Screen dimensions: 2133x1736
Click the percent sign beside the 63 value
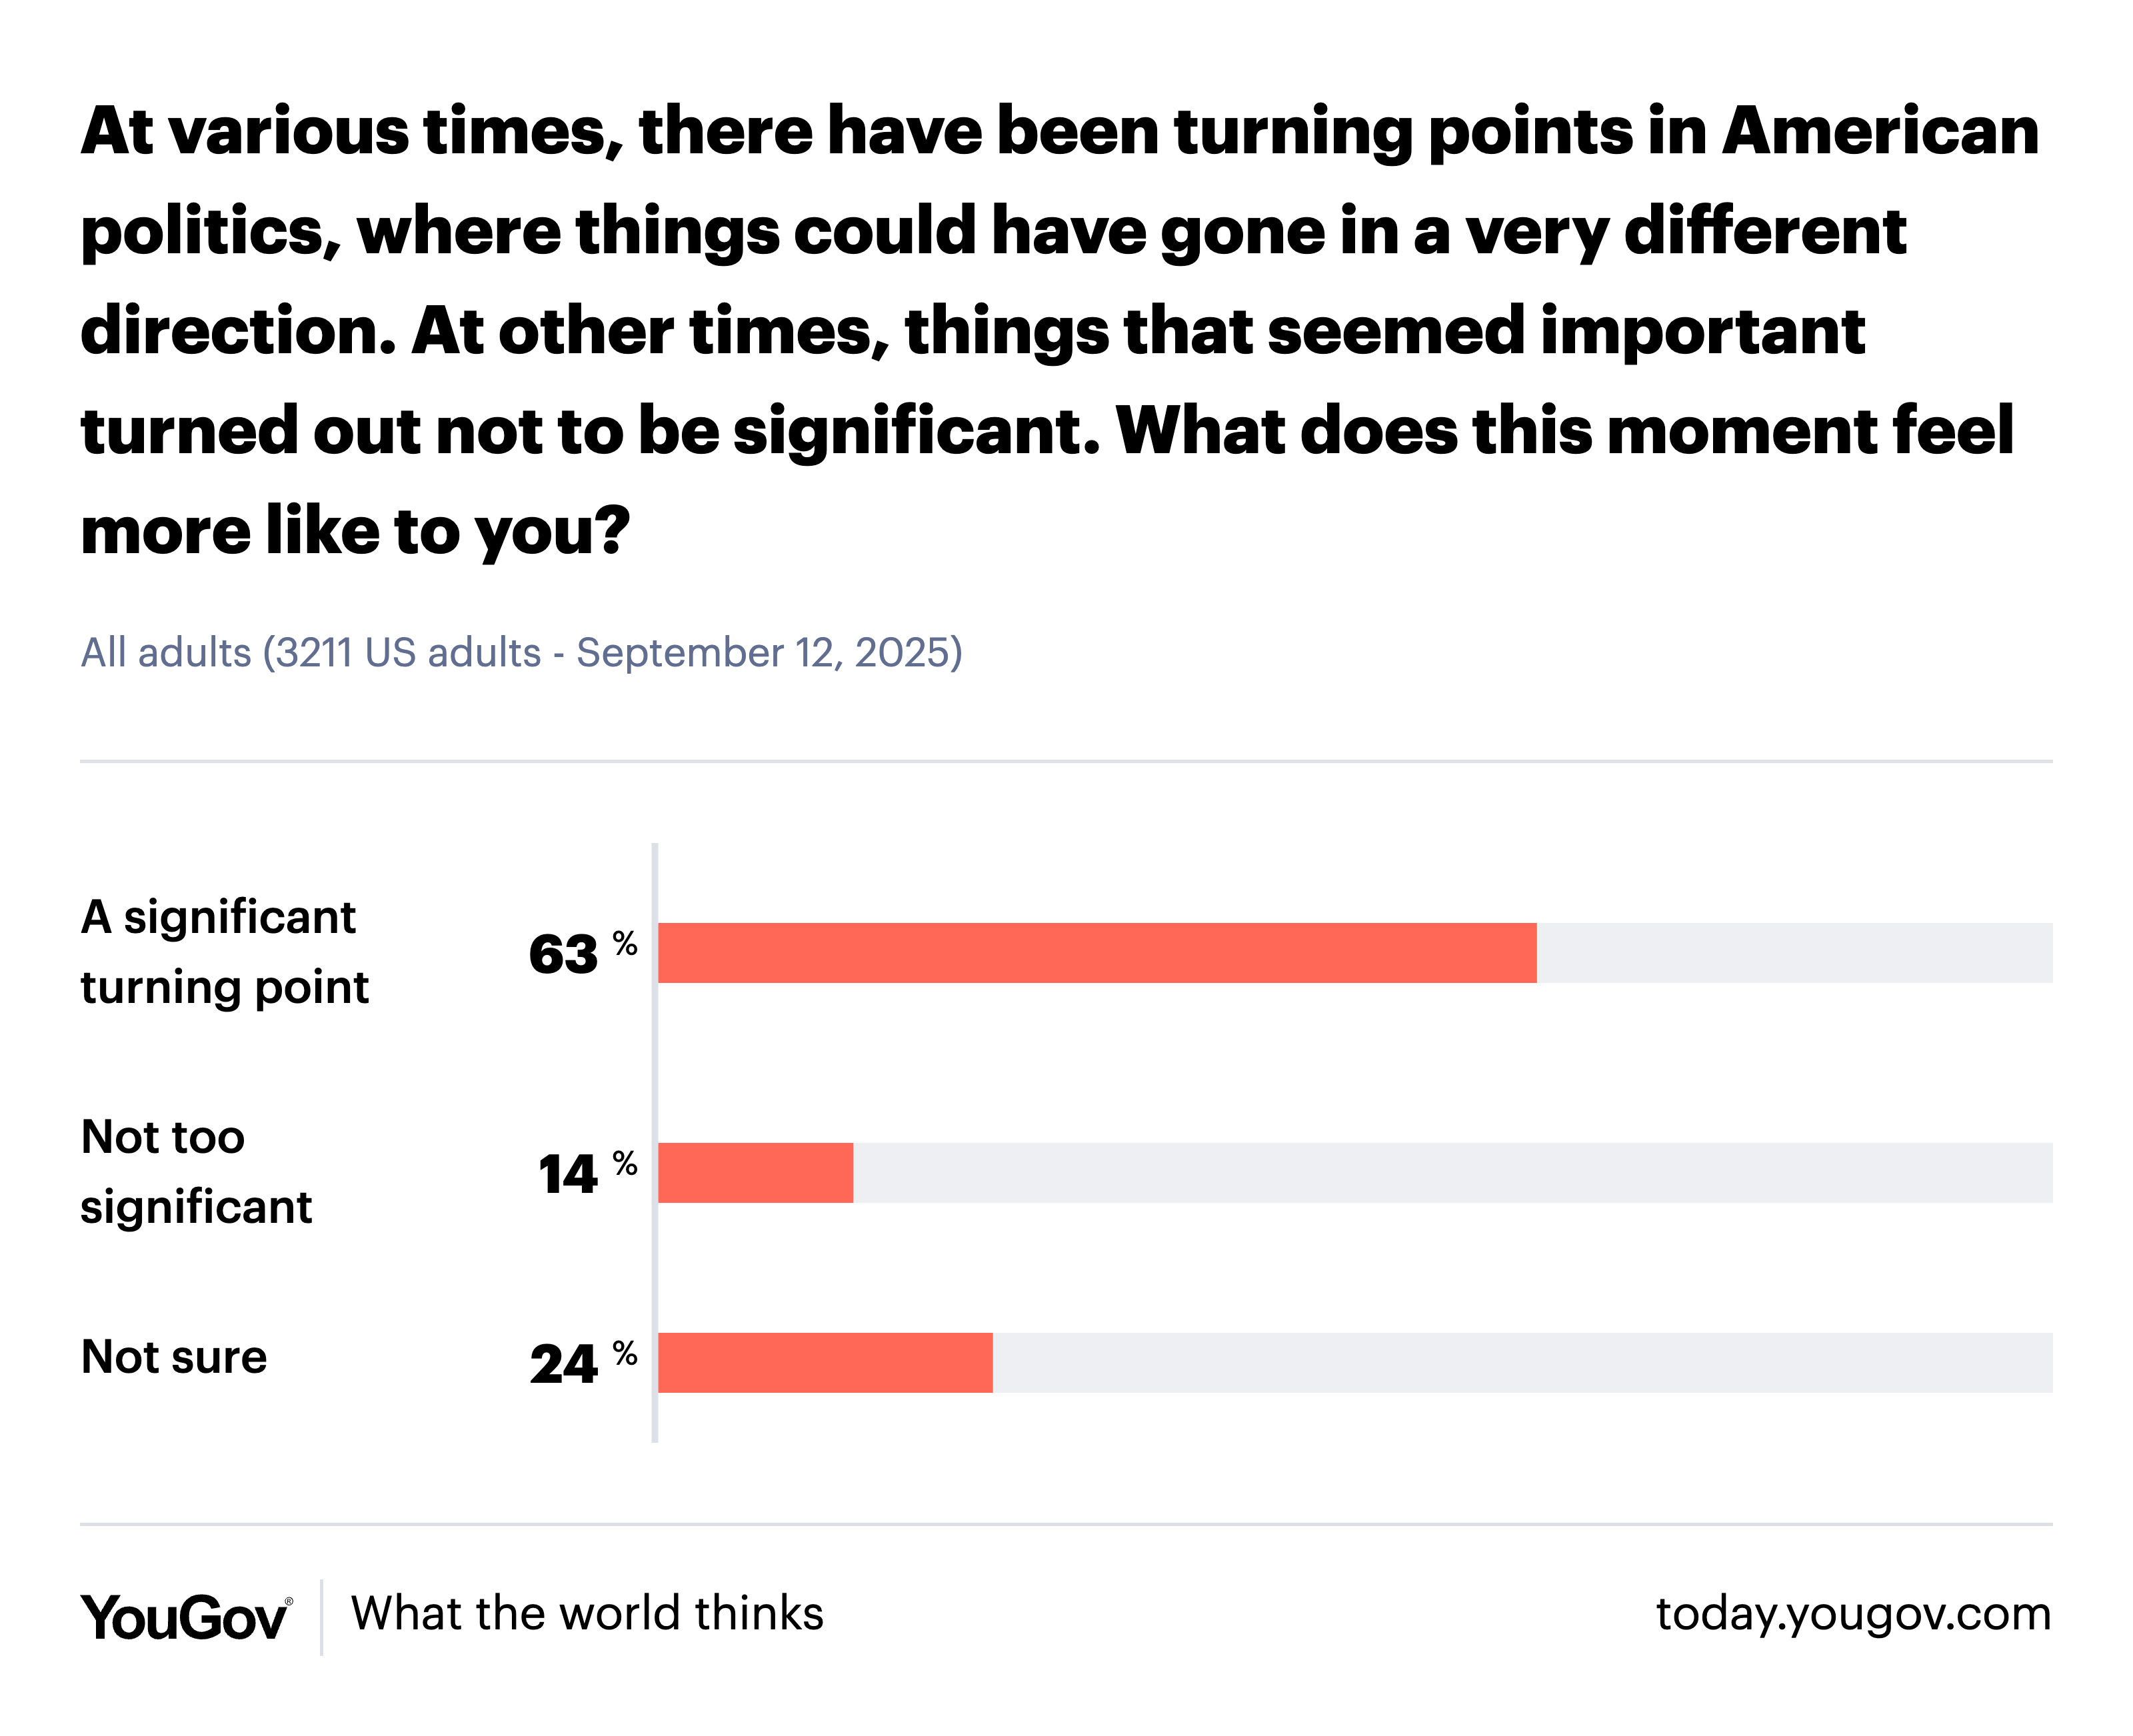click(x=626, y=943)
